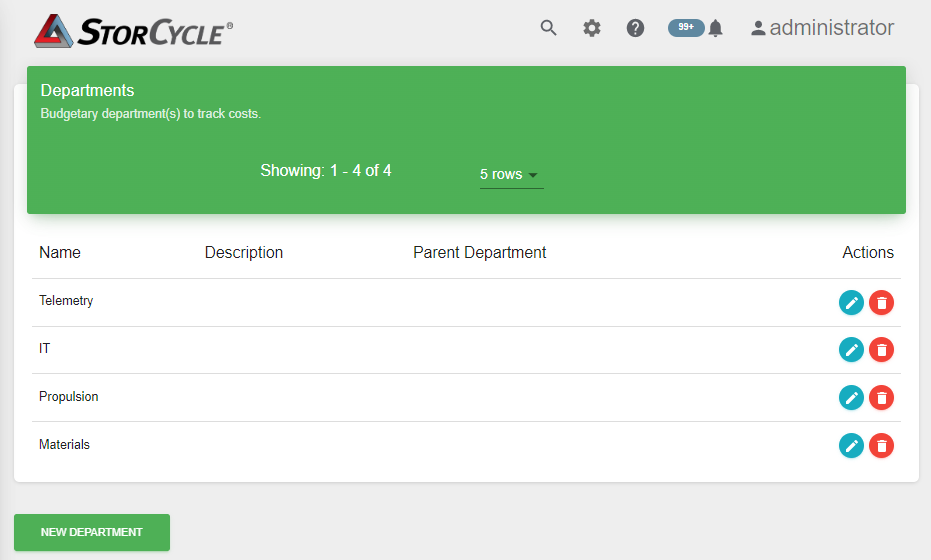This screenshot has height=560, width=931.
Task: Edit the IT department
Action: 851,350
